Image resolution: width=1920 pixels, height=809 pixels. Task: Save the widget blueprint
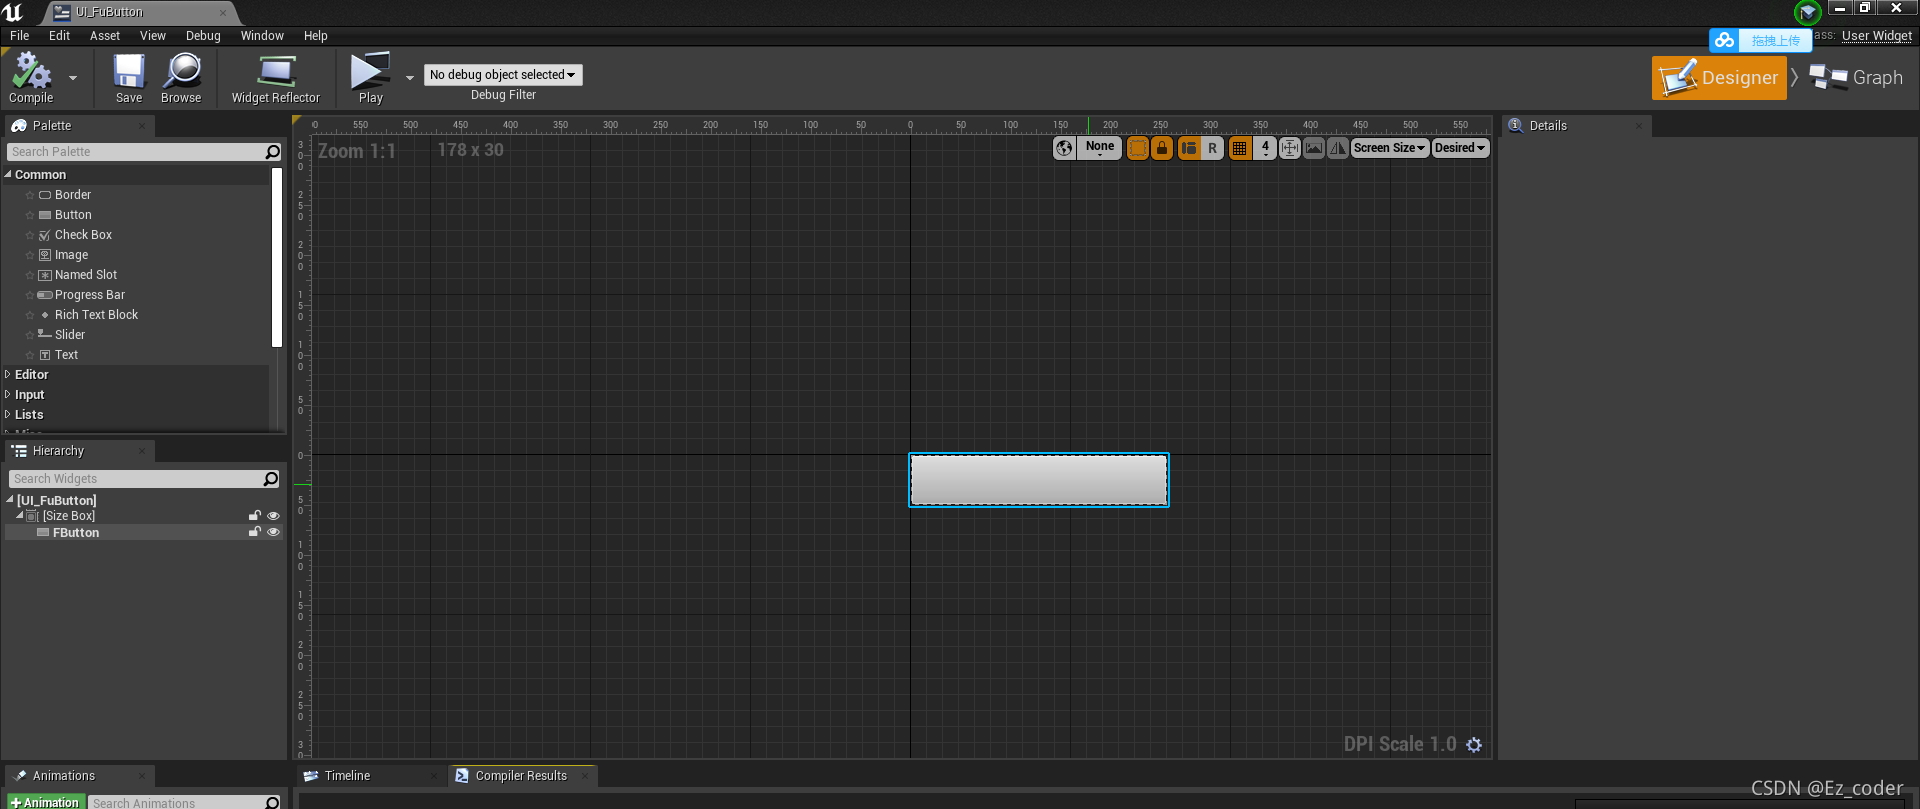click(x=129, y=78)
